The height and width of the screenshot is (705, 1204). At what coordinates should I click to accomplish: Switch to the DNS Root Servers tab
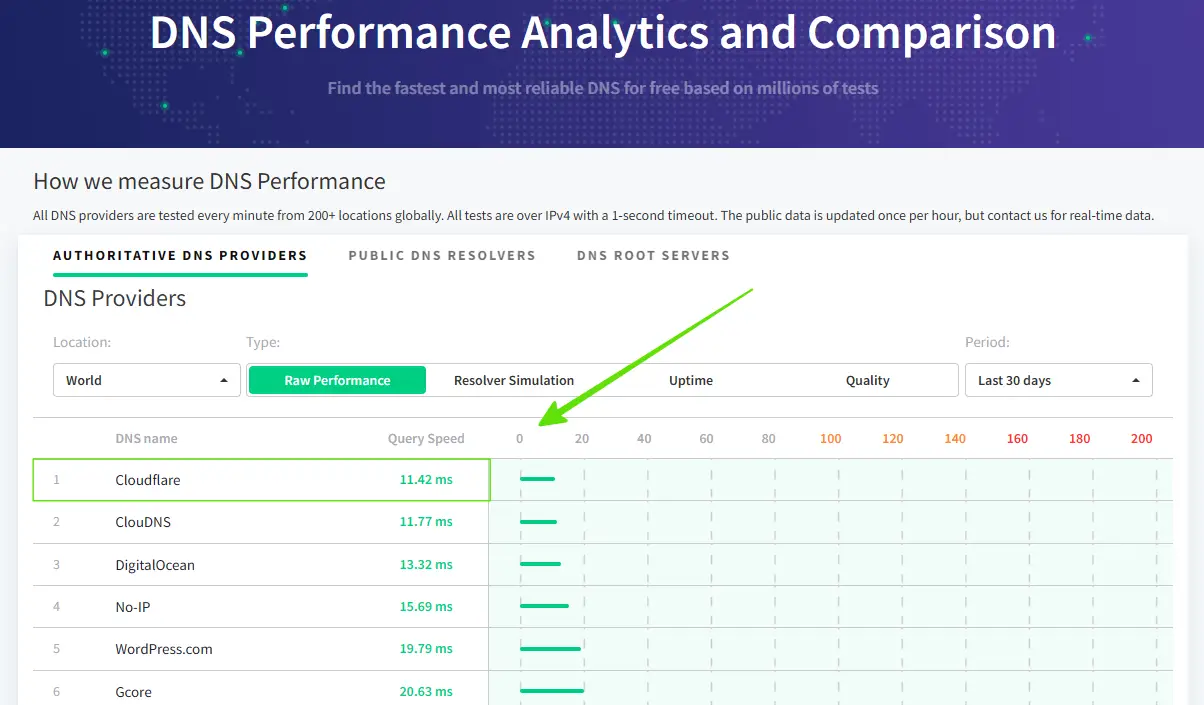[x=652, y=255]
